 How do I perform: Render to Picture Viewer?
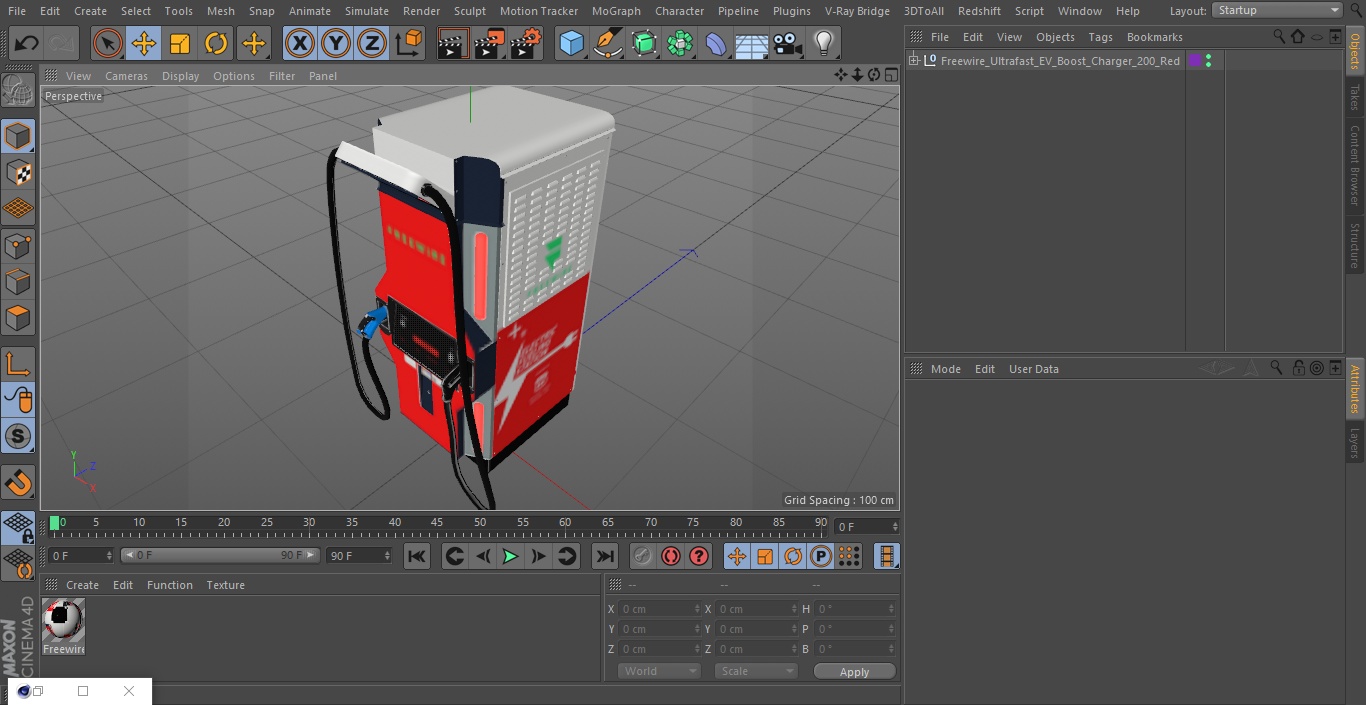point(489,43)
